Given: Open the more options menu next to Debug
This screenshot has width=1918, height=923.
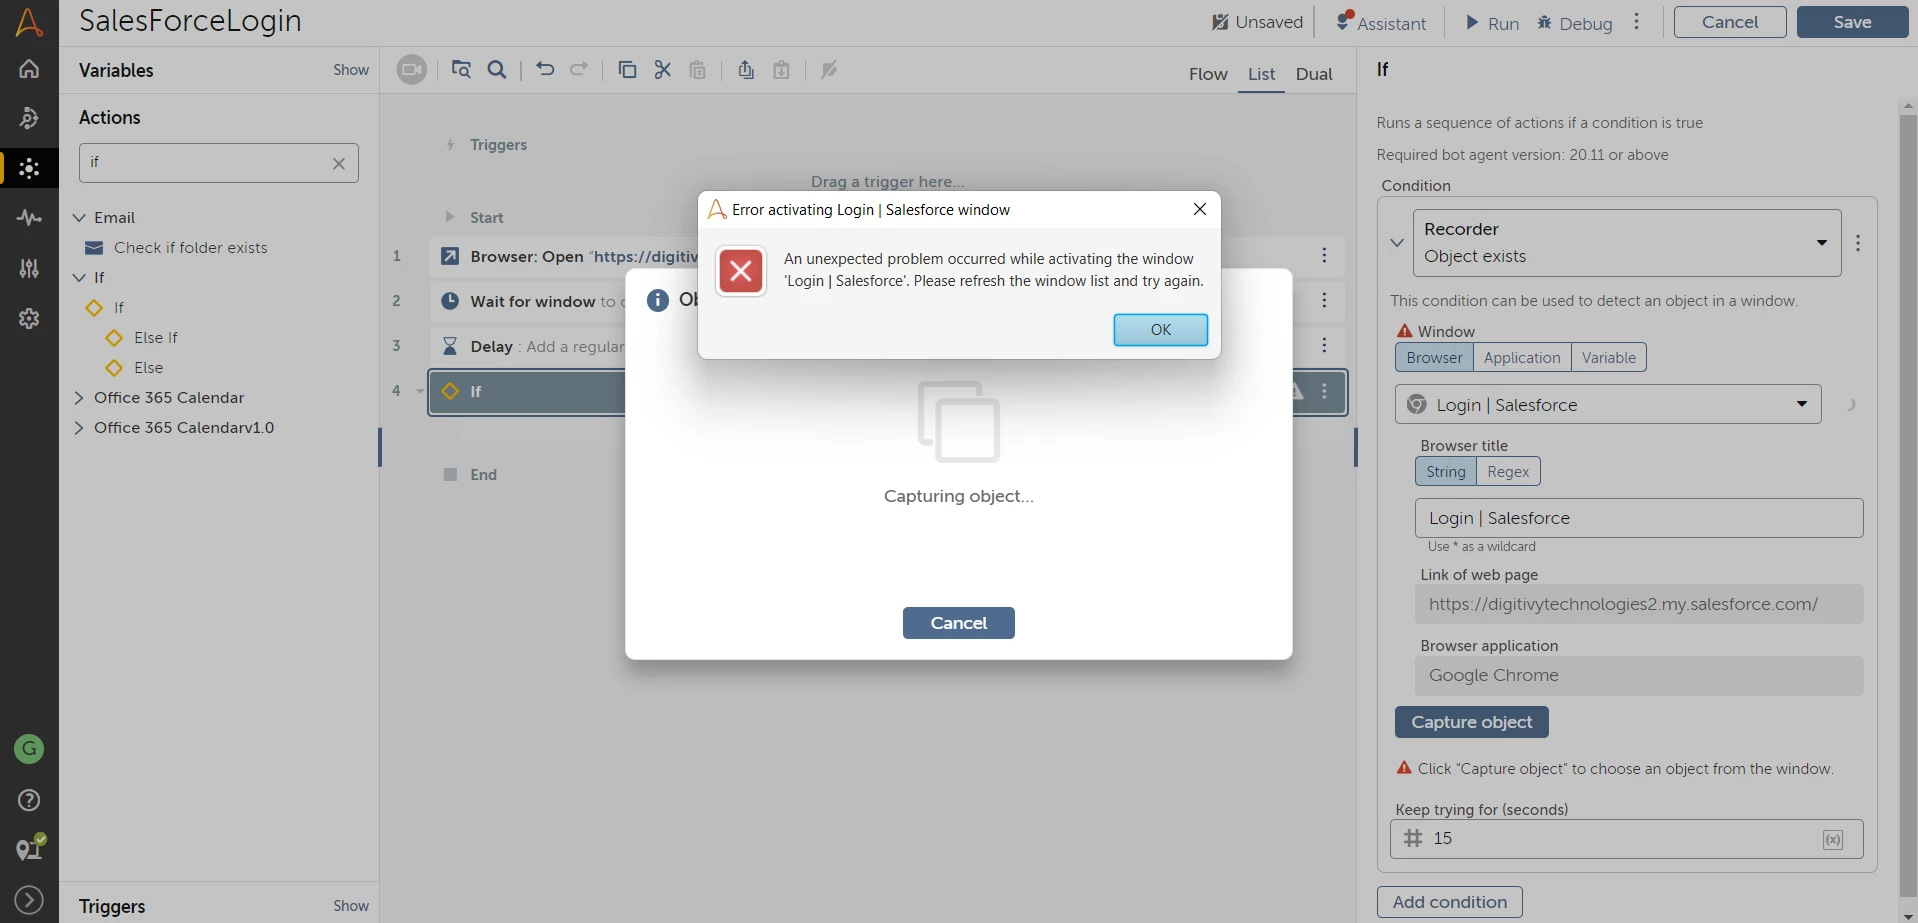Looking at the screenshot, I should 1636,22.
